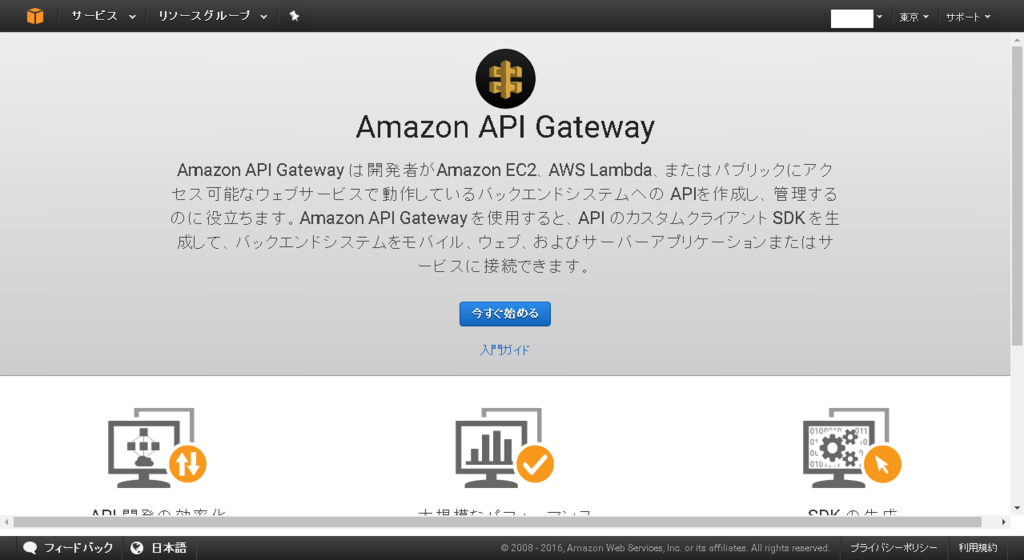Open the 利用規約 link
Image resolution: width=1024 pixels, height=560 pixels.
click(x=978, y=548)
